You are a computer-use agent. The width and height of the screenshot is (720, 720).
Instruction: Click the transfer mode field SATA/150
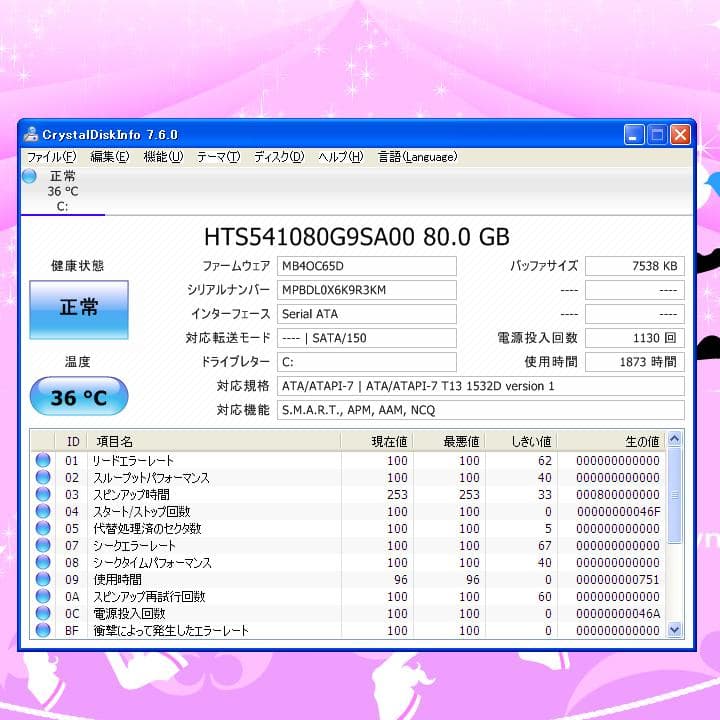point(367,338)
